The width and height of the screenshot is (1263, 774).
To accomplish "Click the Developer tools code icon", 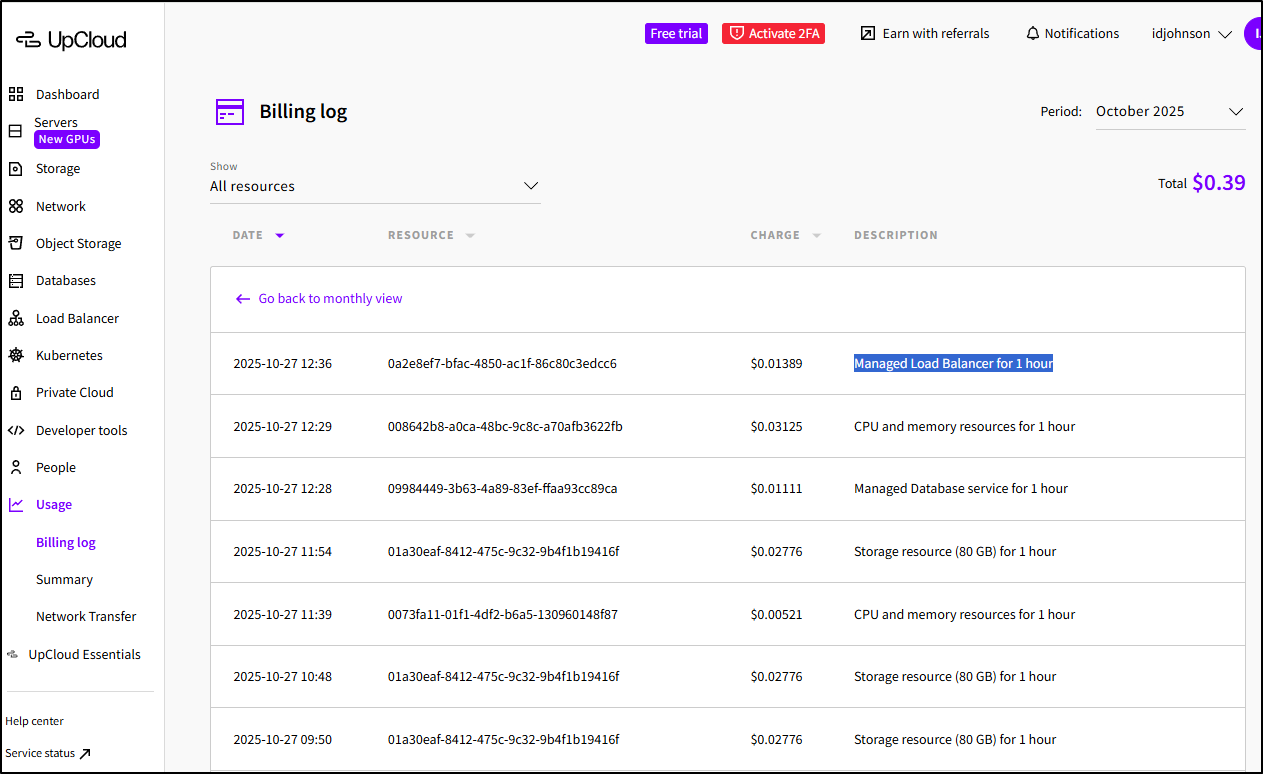I will point(16,430).
